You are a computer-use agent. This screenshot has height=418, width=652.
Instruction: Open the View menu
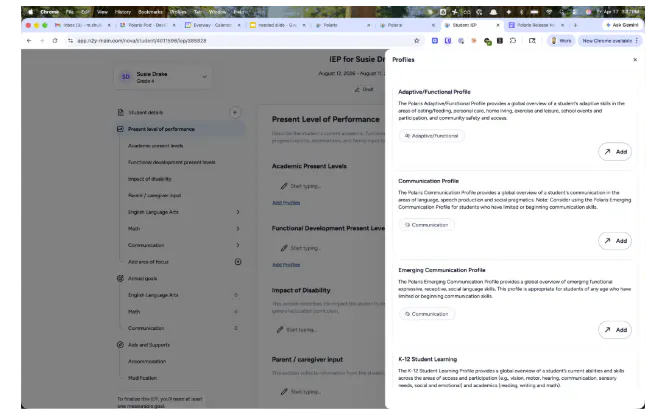(103, 12)
